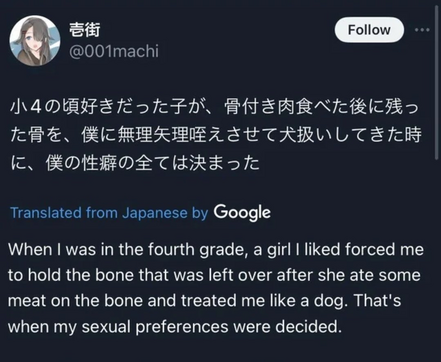Screen dimensions: 441x362
Task: Click the vertical scrollbar on right edge
Action: click(437, 82)
